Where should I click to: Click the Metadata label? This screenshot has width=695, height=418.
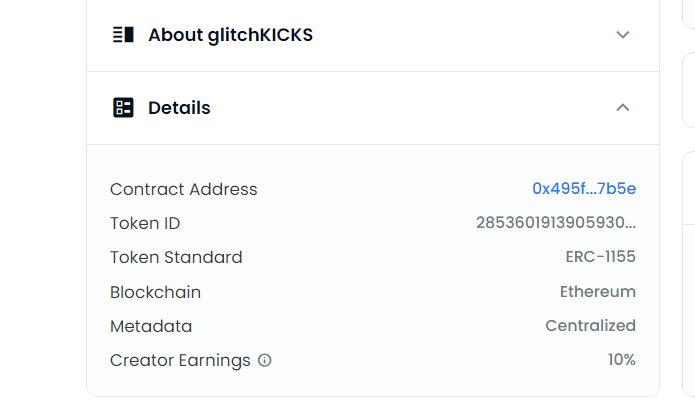tap(151, 327)
